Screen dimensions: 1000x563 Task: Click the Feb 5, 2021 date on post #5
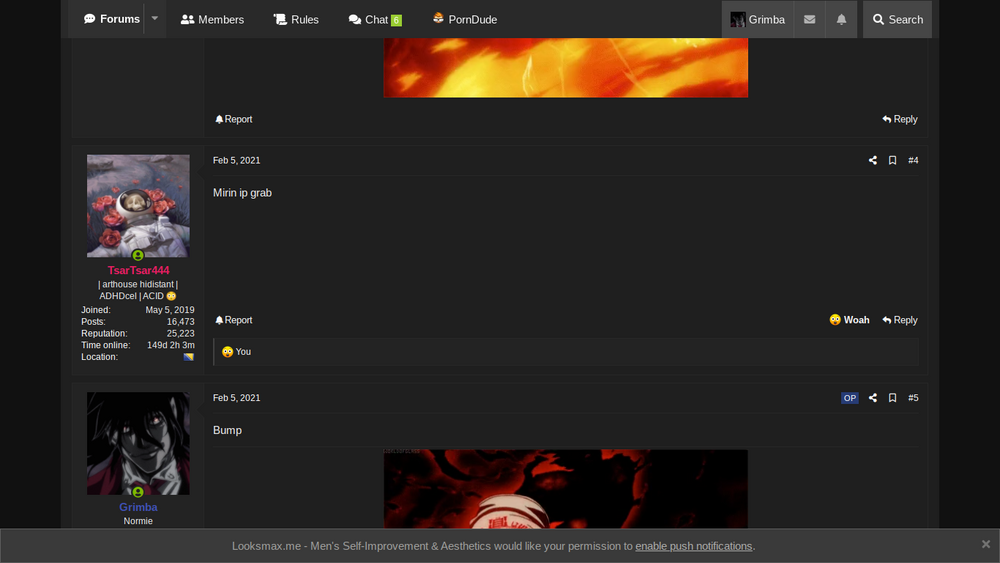click(x=237, y=398)
